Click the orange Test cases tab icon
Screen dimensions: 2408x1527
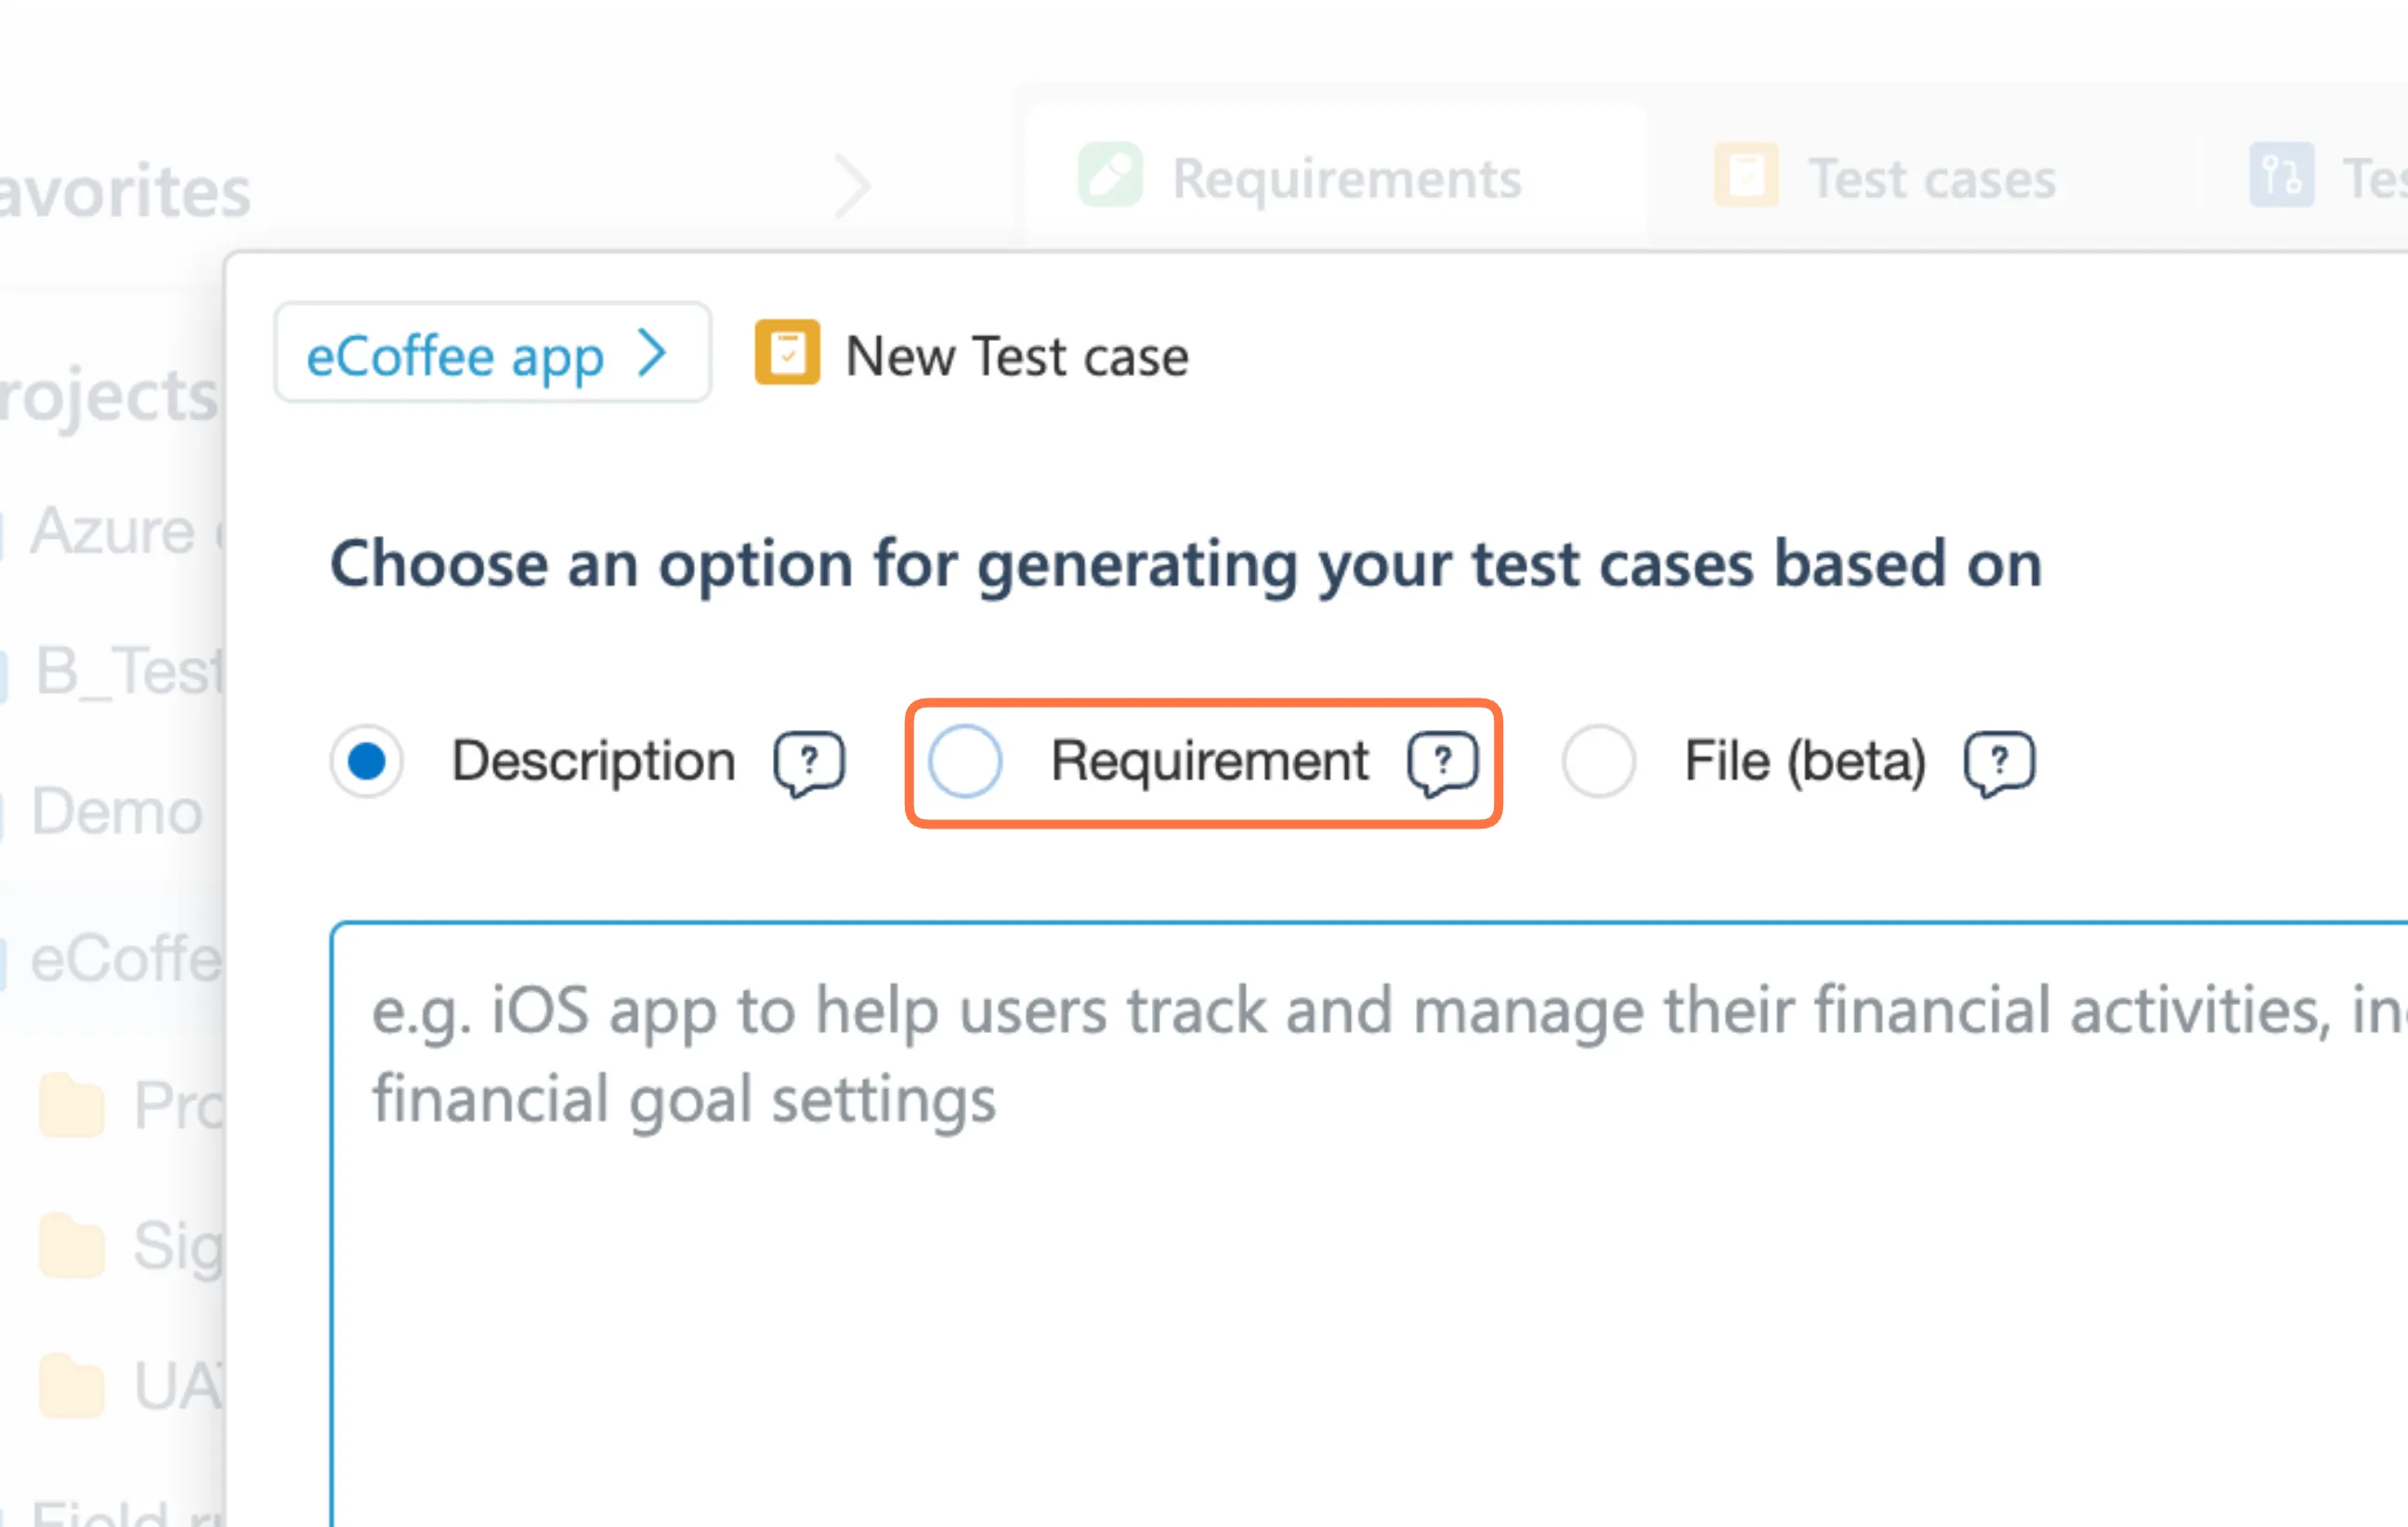click(x=1746, y=176)
